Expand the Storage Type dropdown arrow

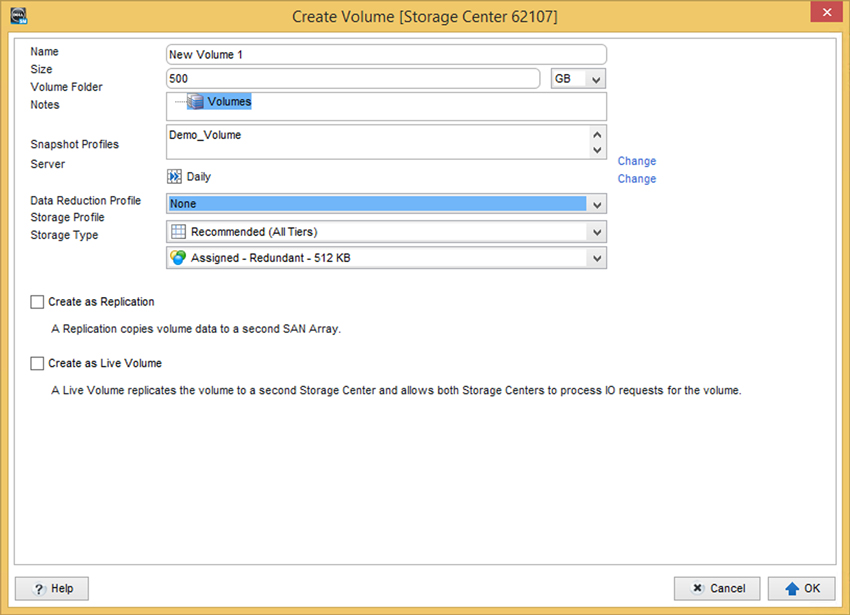click(597, 258)
